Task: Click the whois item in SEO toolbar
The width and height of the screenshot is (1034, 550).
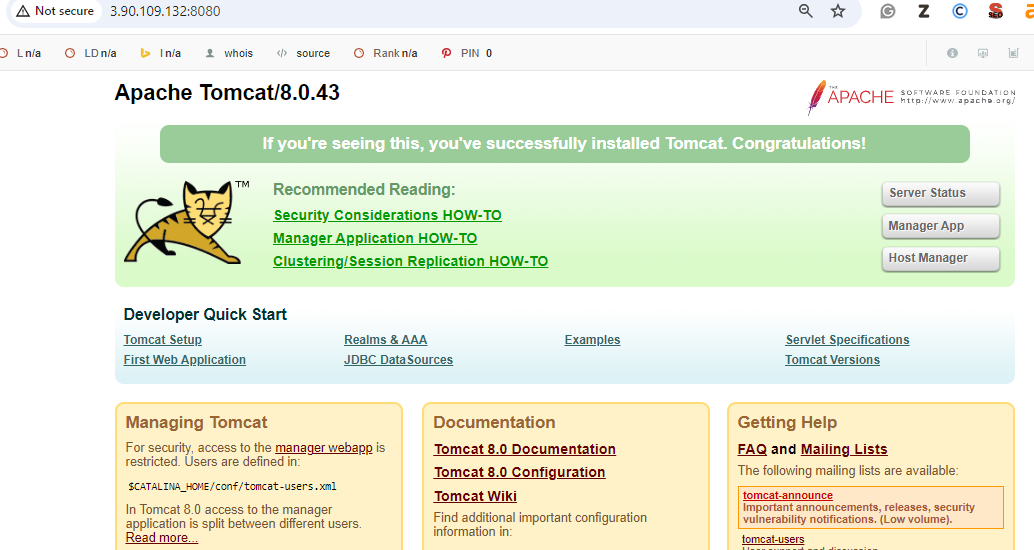Action: (x=229, y=53)
